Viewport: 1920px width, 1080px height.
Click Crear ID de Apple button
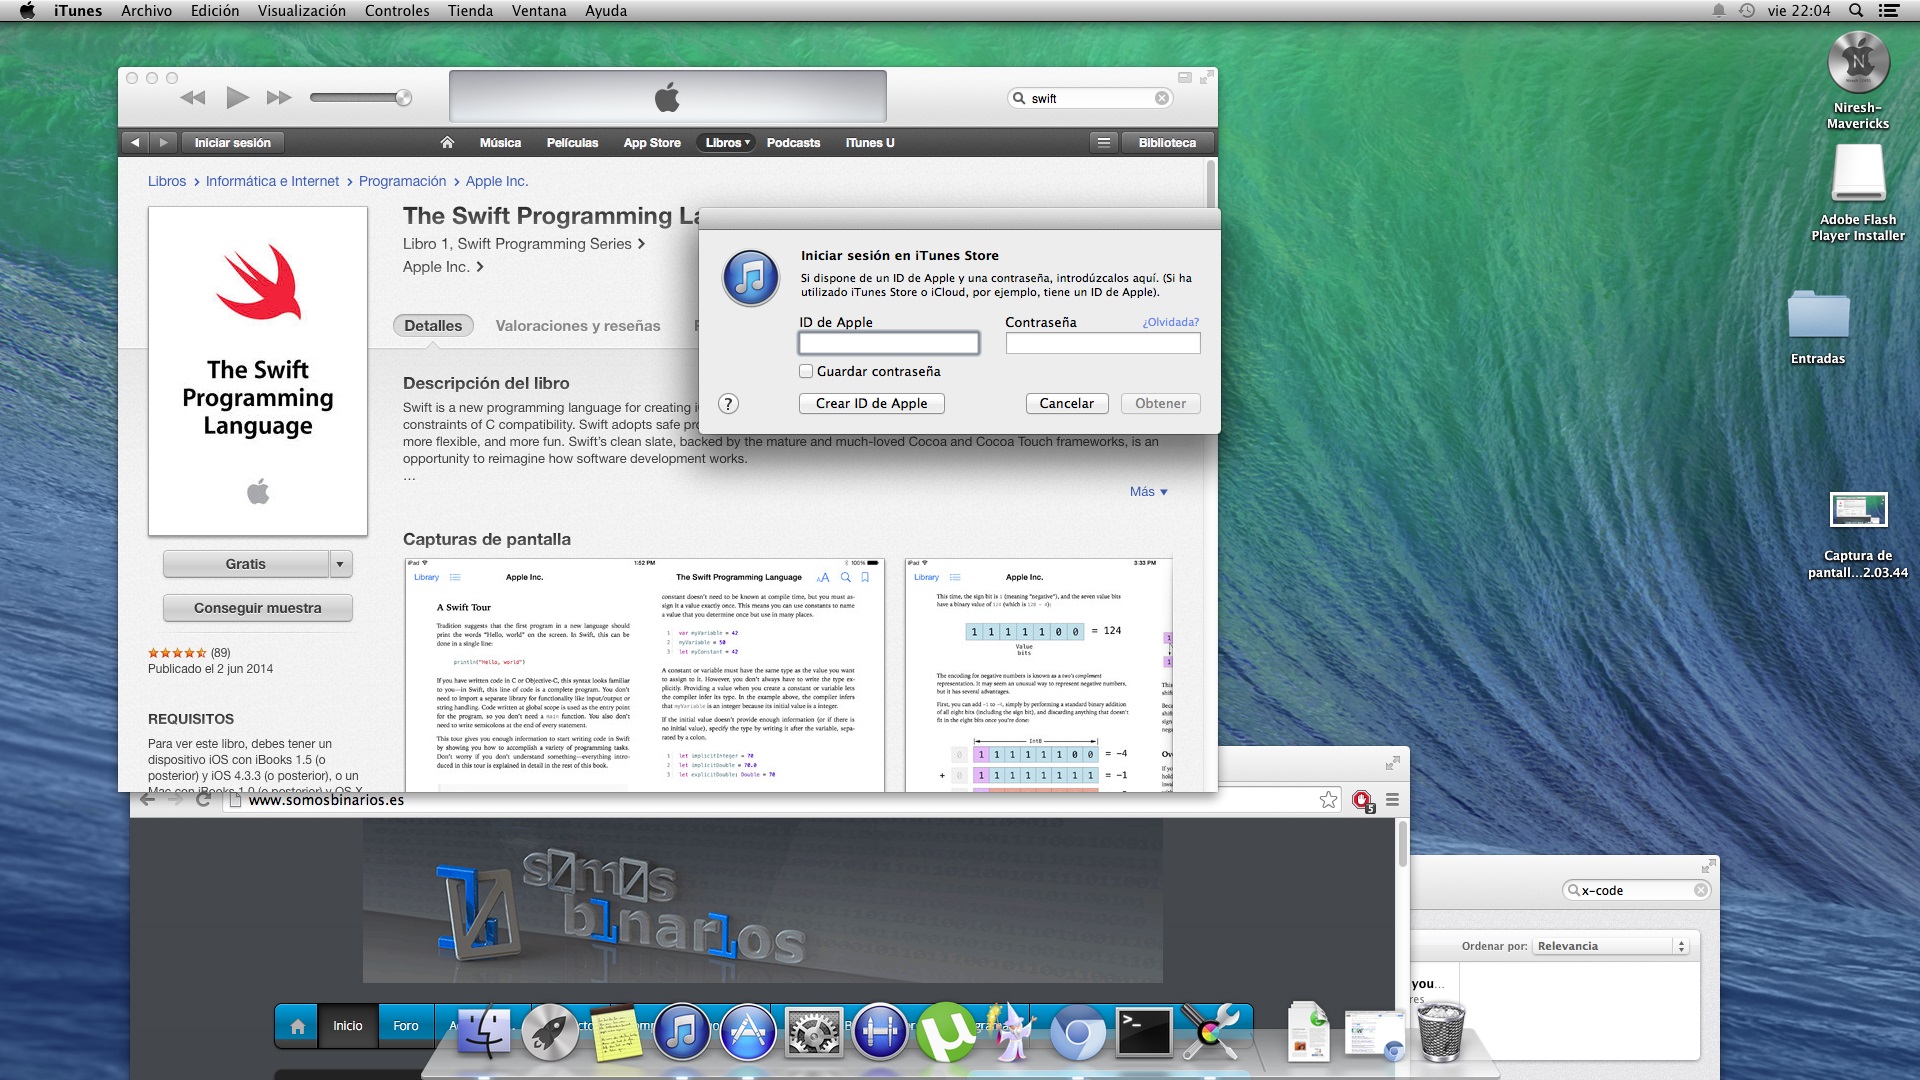tap(872, 403)
